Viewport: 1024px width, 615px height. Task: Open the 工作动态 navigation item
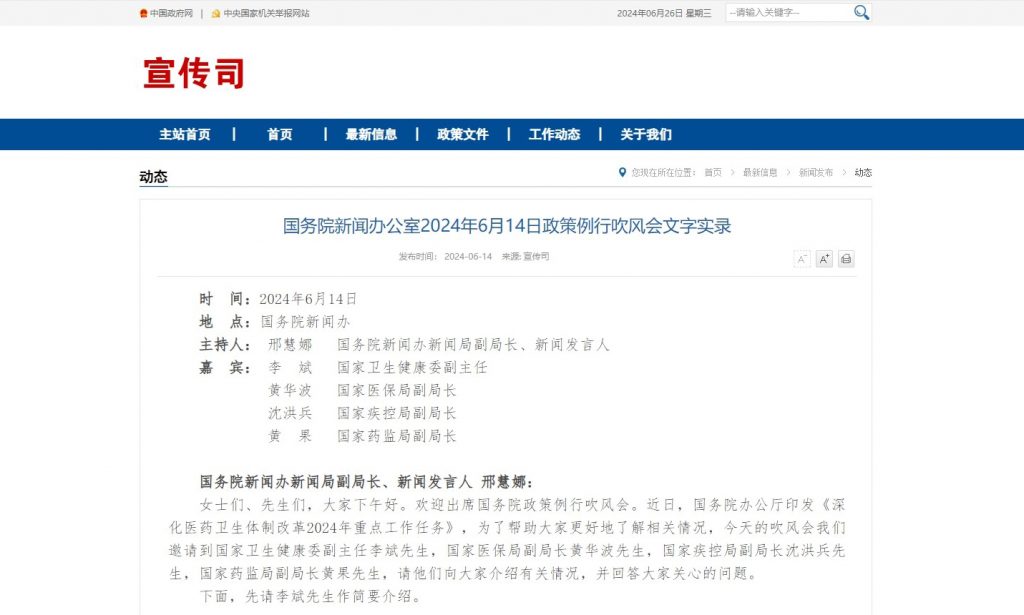554,135
